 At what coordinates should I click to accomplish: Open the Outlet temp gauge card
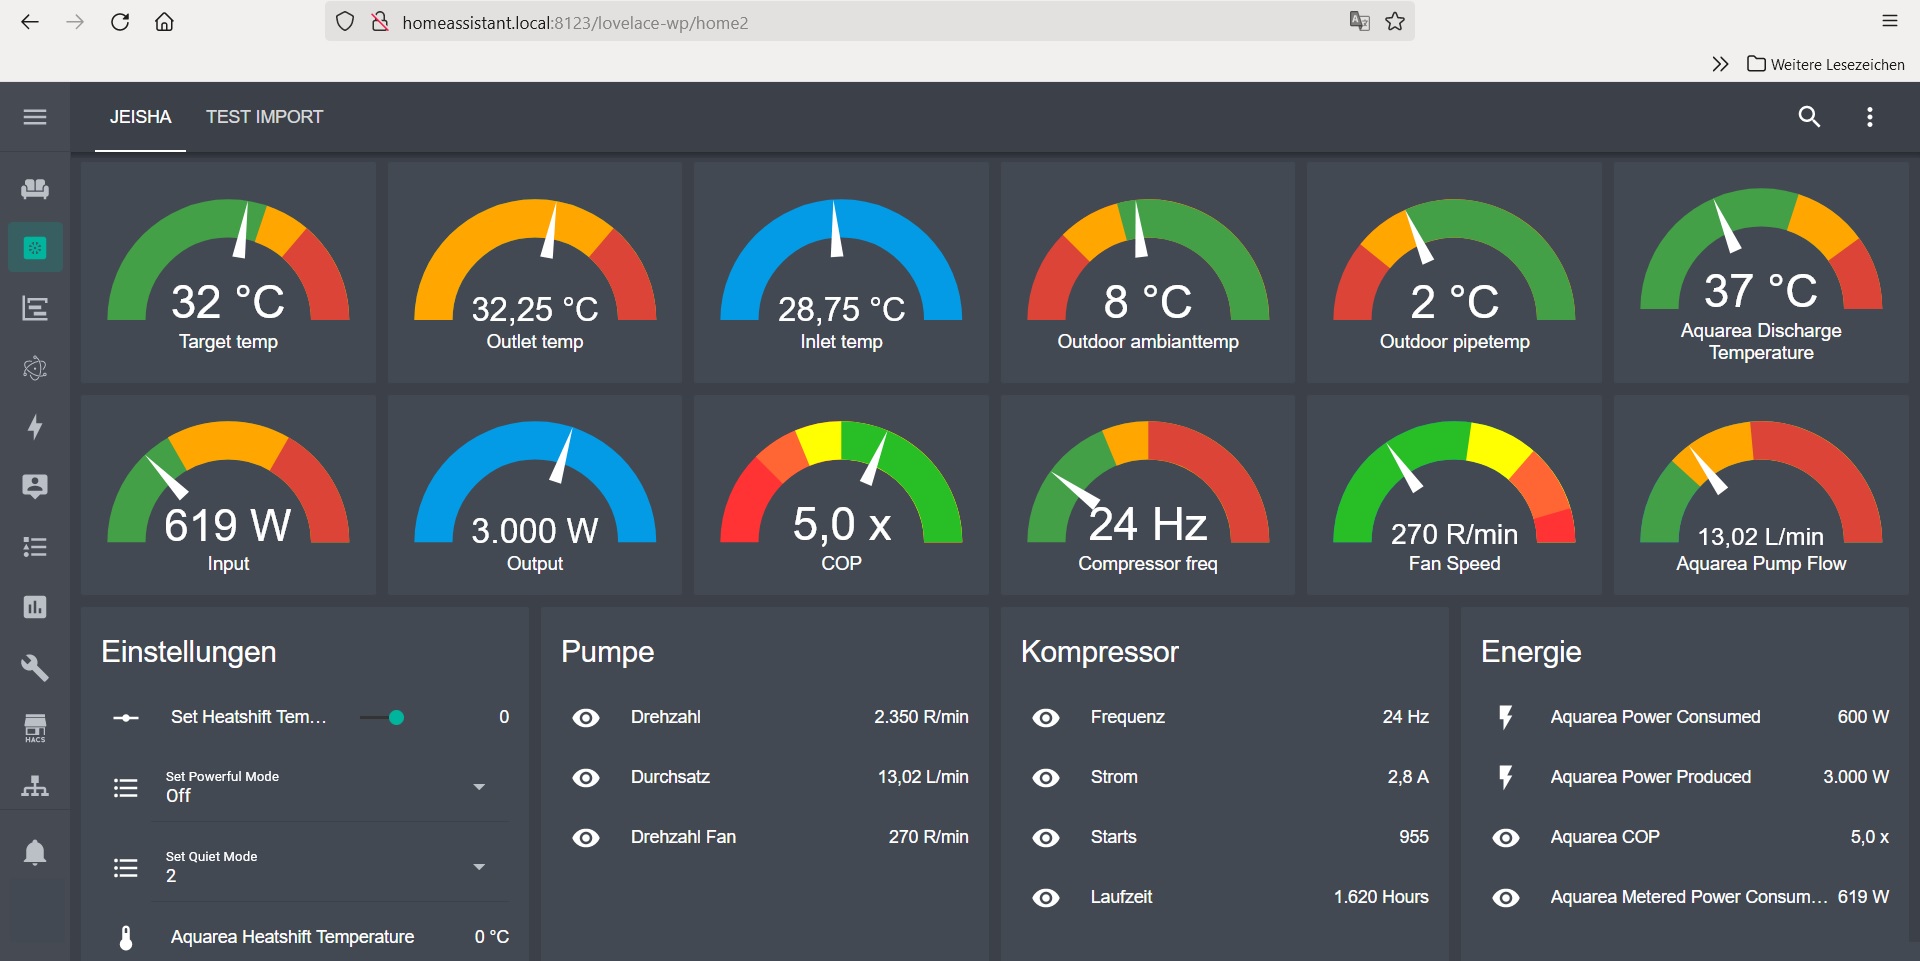coord(535,272)
